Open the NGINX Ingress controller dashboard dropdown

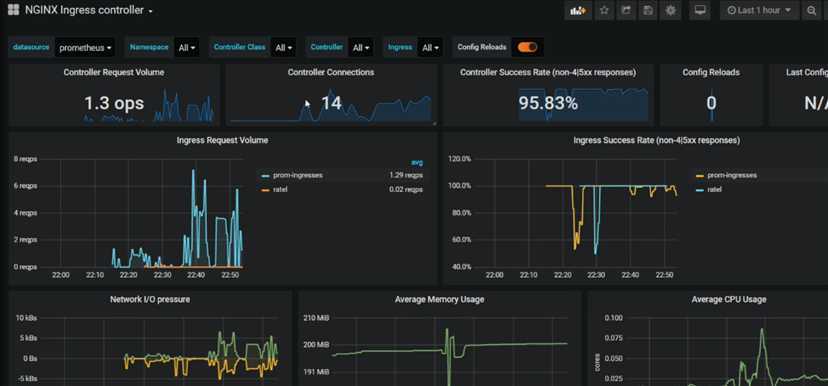point(89,11)
